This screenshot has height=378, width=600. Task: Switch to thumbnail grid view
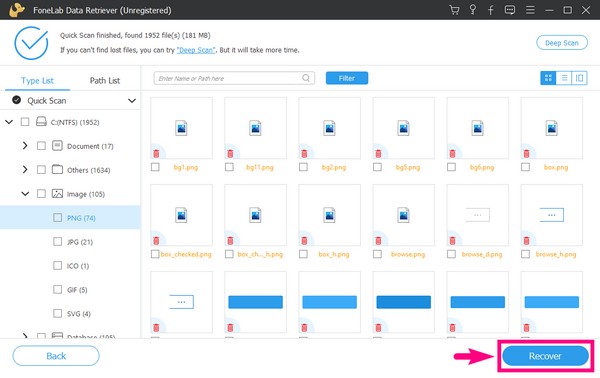click(548, 78)
